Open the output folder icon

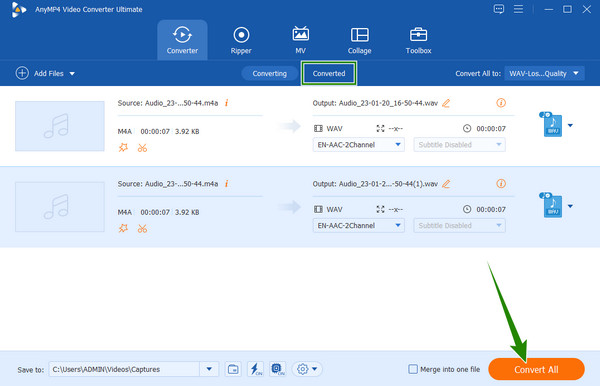coord(233,369)
